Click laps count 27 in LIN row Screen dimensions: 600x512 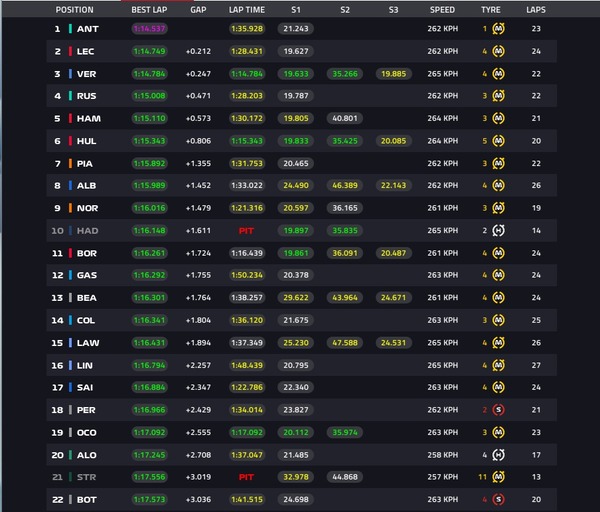tap(536, 365)
